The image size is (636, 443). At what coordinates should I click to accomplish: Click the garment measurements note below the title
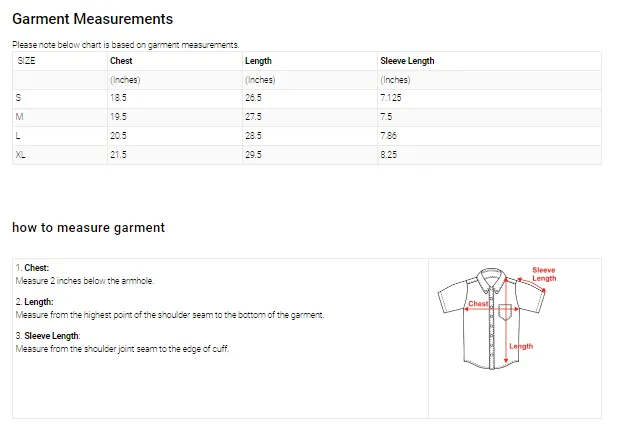click(126, 45)
